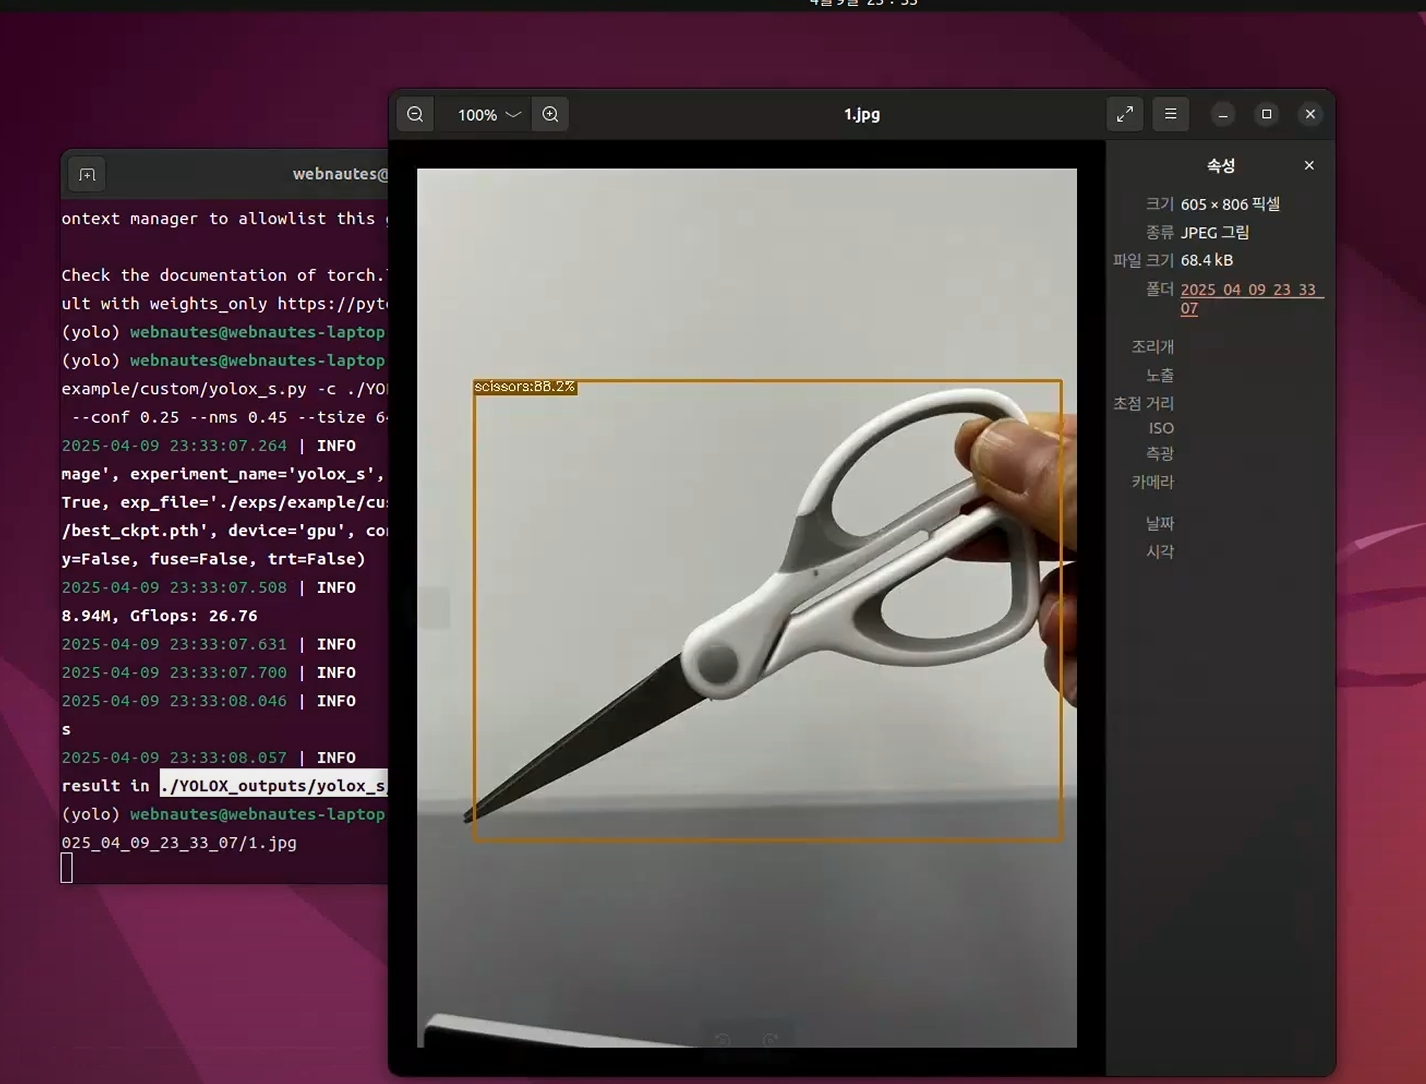The height and width of the screenshot is (1084, 1426).
Task: Click 'Check the documentation of torch' terminal line
Action: [x=224, y=275]
